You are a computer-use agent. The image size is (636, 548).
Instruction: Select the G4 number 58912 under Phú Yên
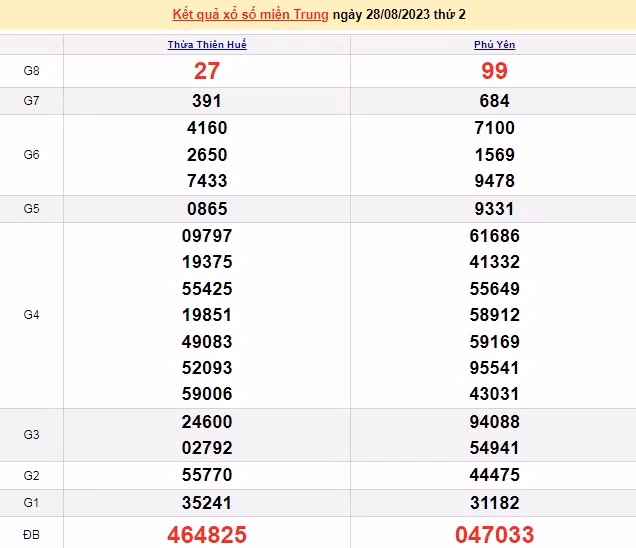(x=494, y=315)
